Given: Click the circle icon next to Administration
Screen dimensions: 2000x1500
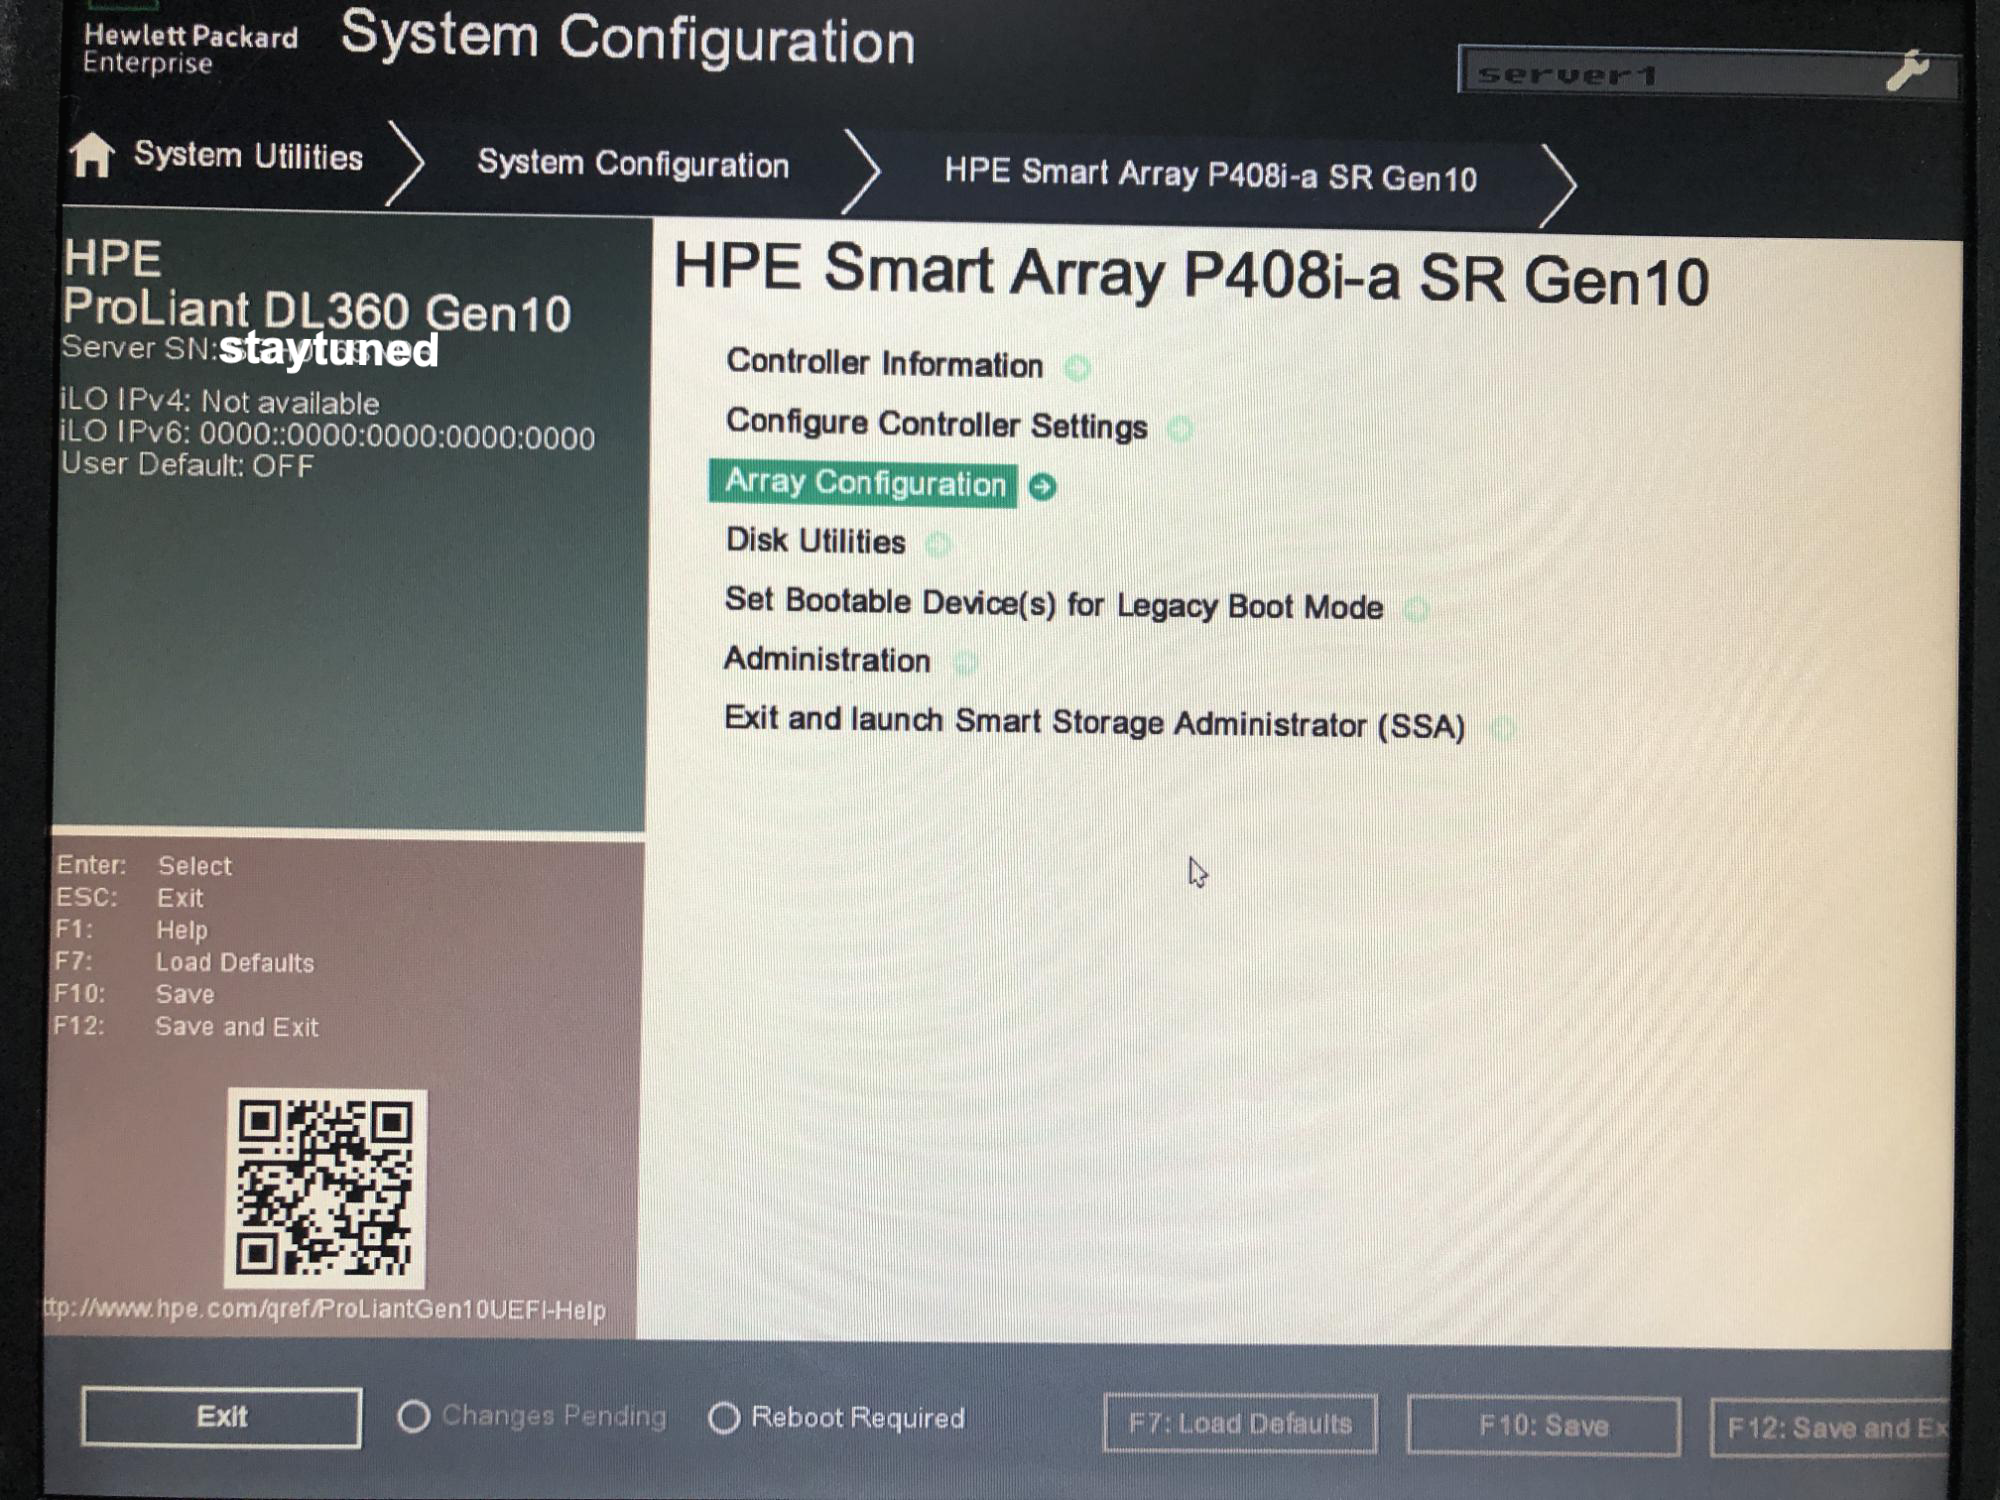Looking at the screenshot, I should (x=965, y=663).
